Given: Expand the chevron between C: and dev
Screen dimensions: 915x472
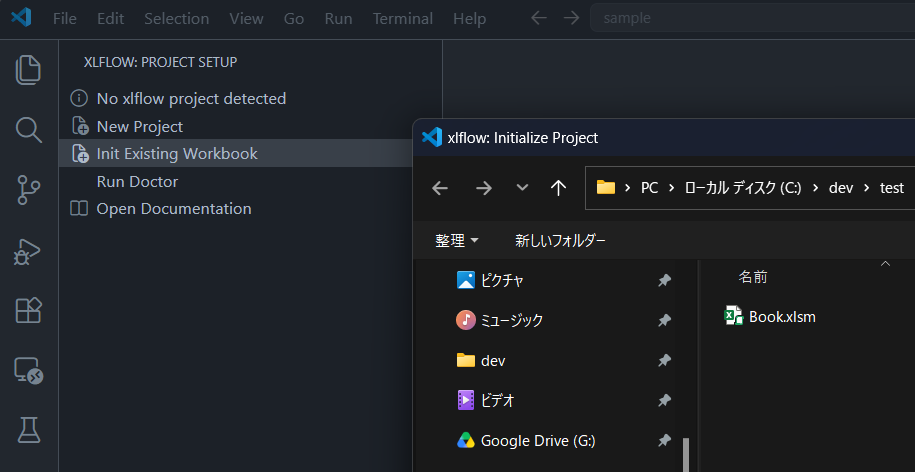Looking at the screenshot, I should pos(815,188).
